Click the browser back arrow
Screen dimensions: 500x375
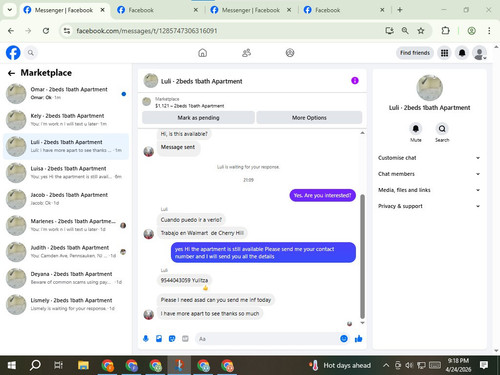(11, 31)
